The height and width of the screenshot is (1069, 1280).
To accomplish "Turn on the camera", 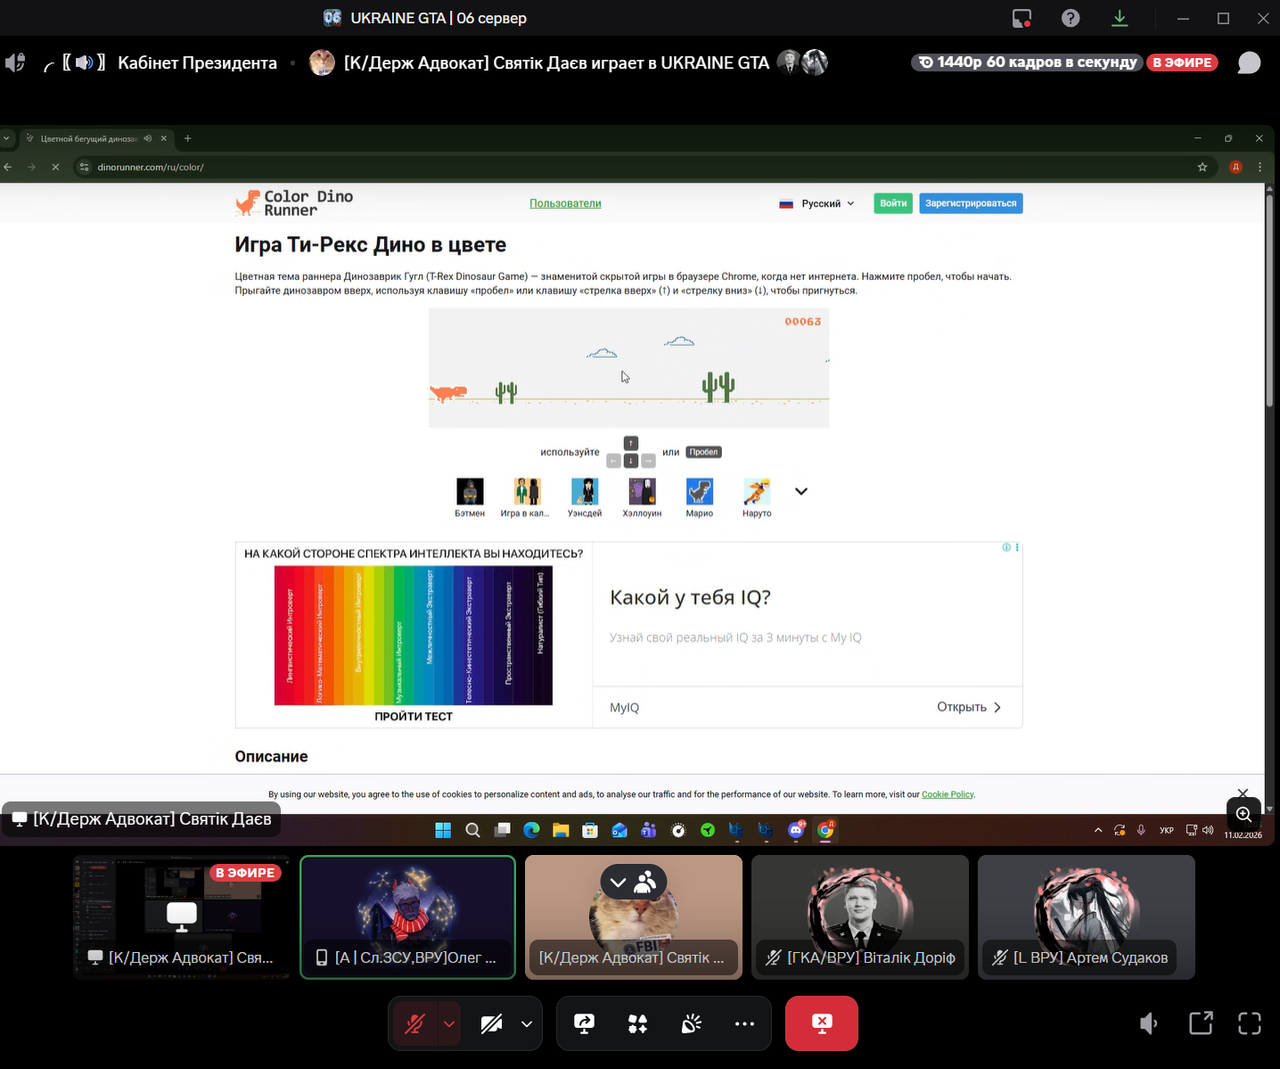I will (x=491, y=1023).
